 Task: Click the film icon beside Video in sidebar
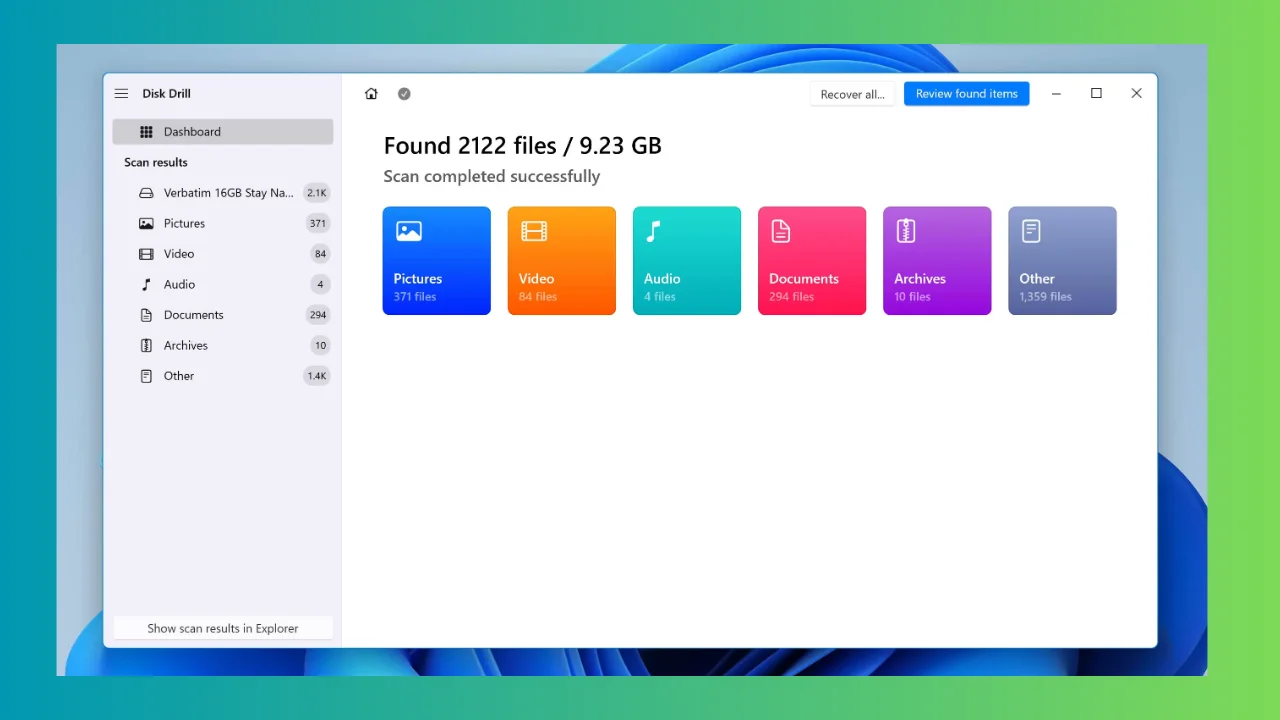pos(146,254)
